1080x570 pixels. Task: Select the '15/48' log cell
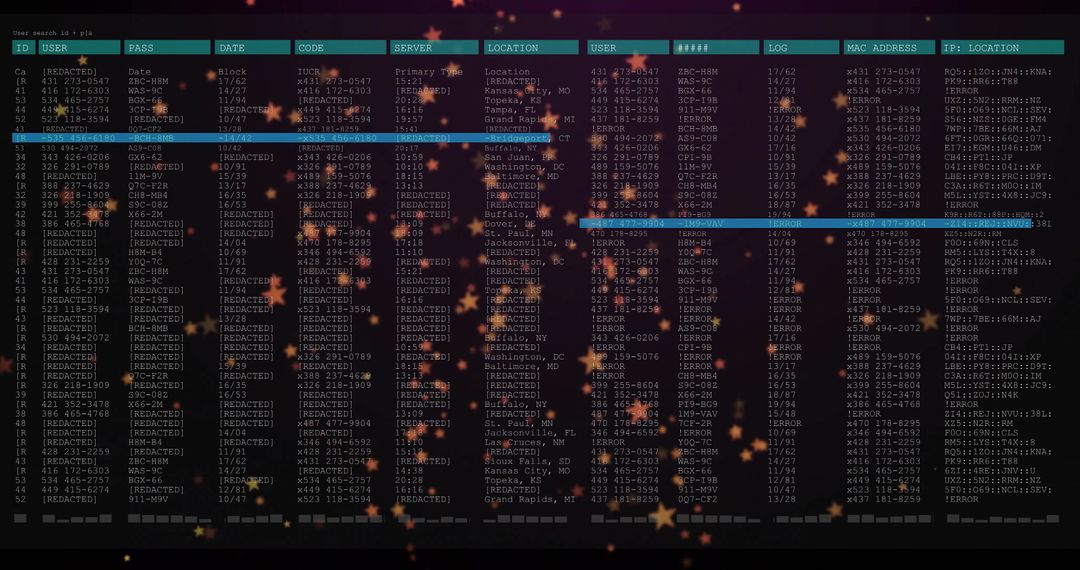pyautogui.click(x=781, y=414)
